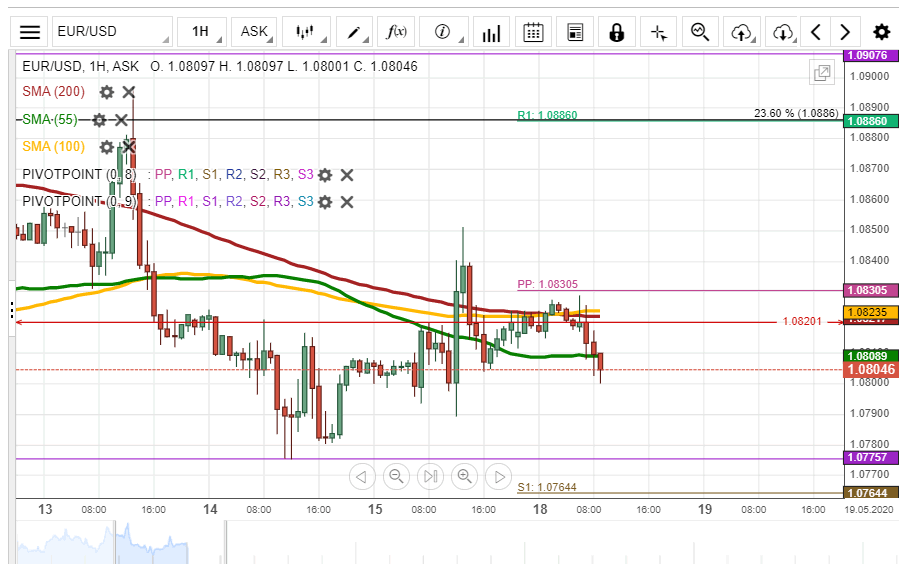Viewport: 905px width, 568px height.
Task: Open chart settings gear in toolbar
Action: [881, 32]
